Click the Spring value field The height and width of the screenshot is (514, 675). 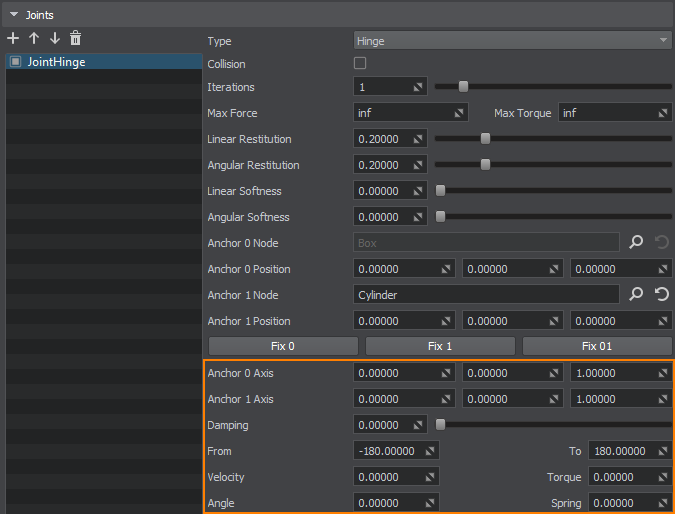tap(630, 503)
